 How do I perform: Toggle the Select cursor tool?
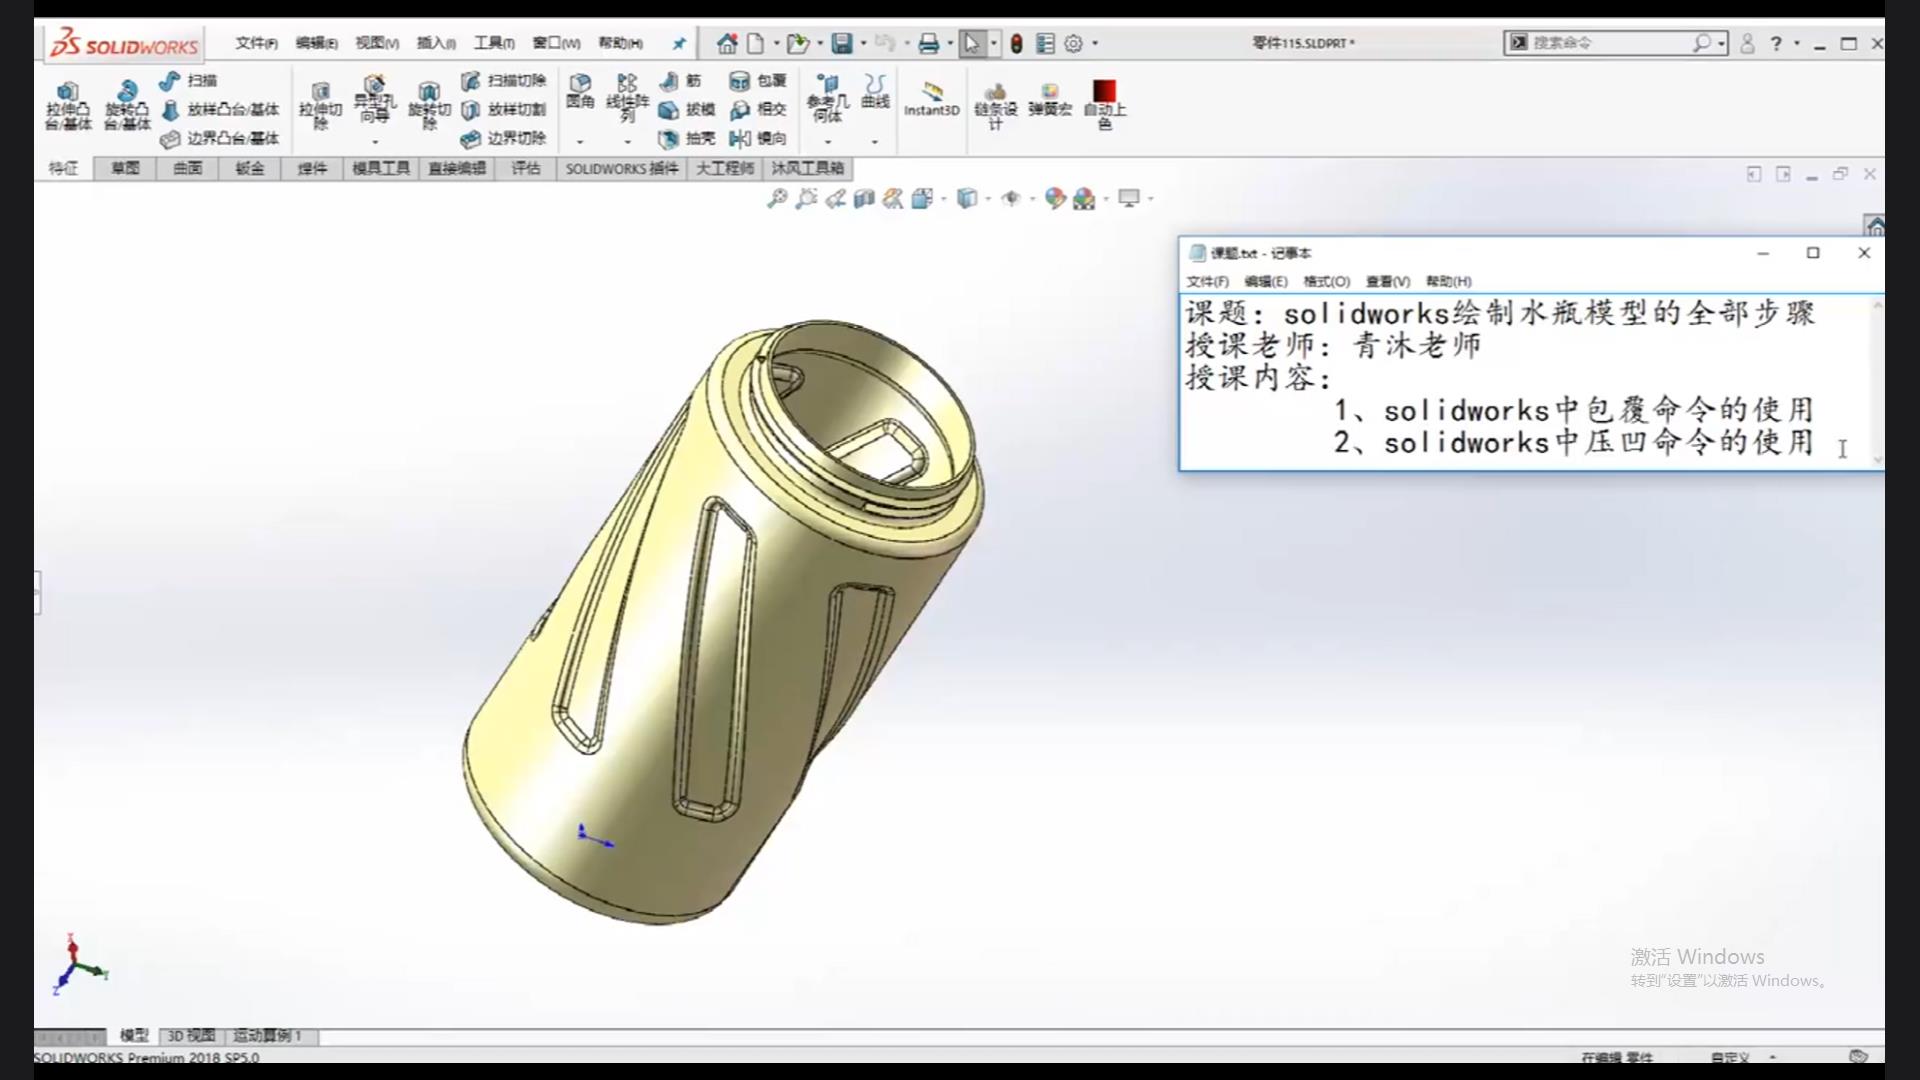[972, 43]
